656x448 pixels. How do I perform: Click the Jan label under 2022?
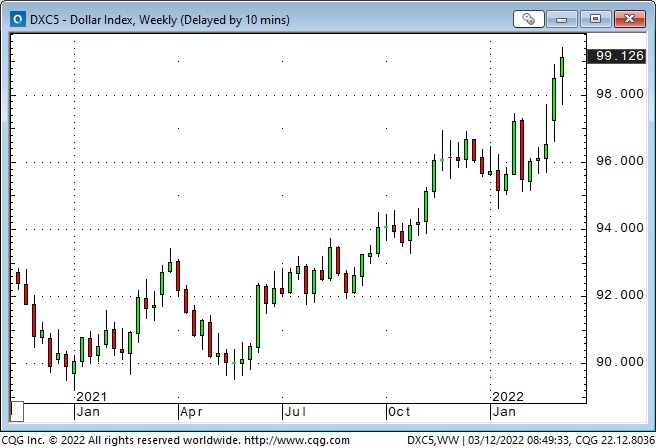[504, 412]
